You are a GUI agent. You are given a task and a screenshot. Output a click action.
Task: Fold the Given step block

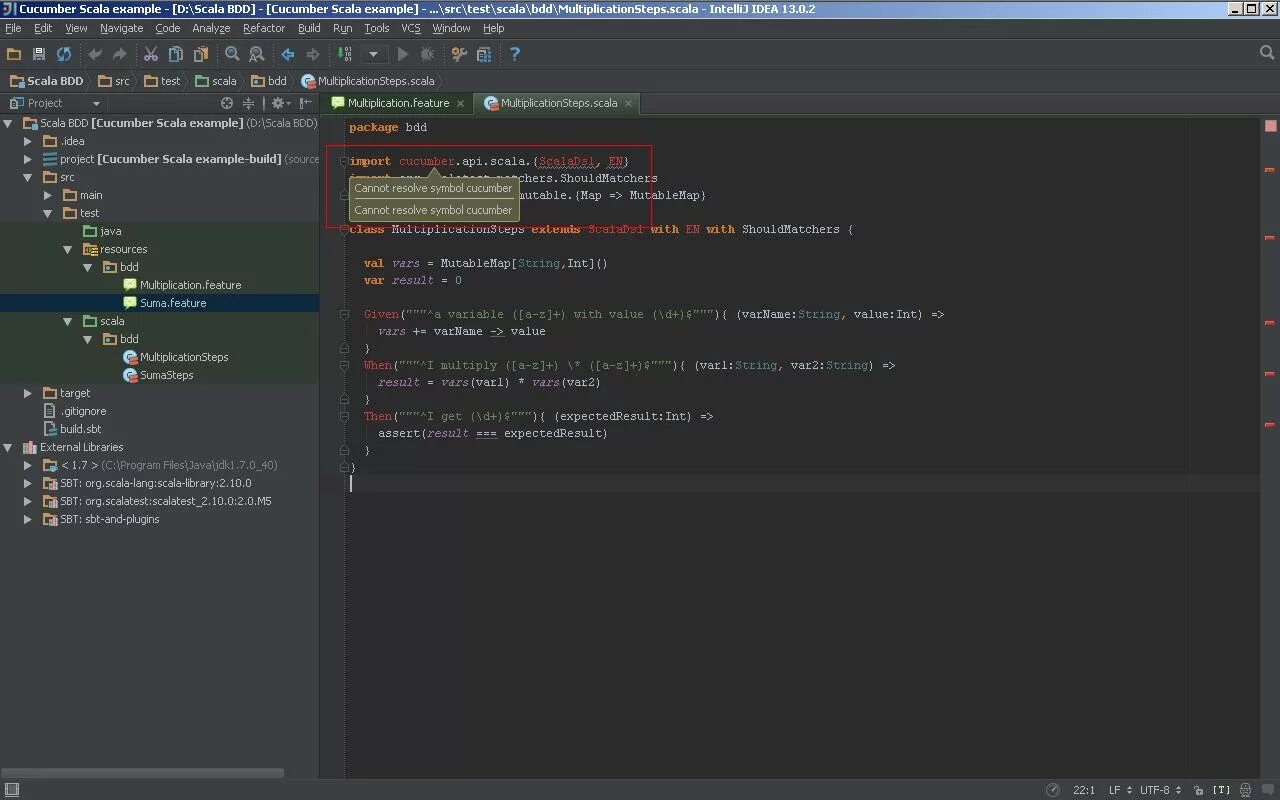pos(344,314)
